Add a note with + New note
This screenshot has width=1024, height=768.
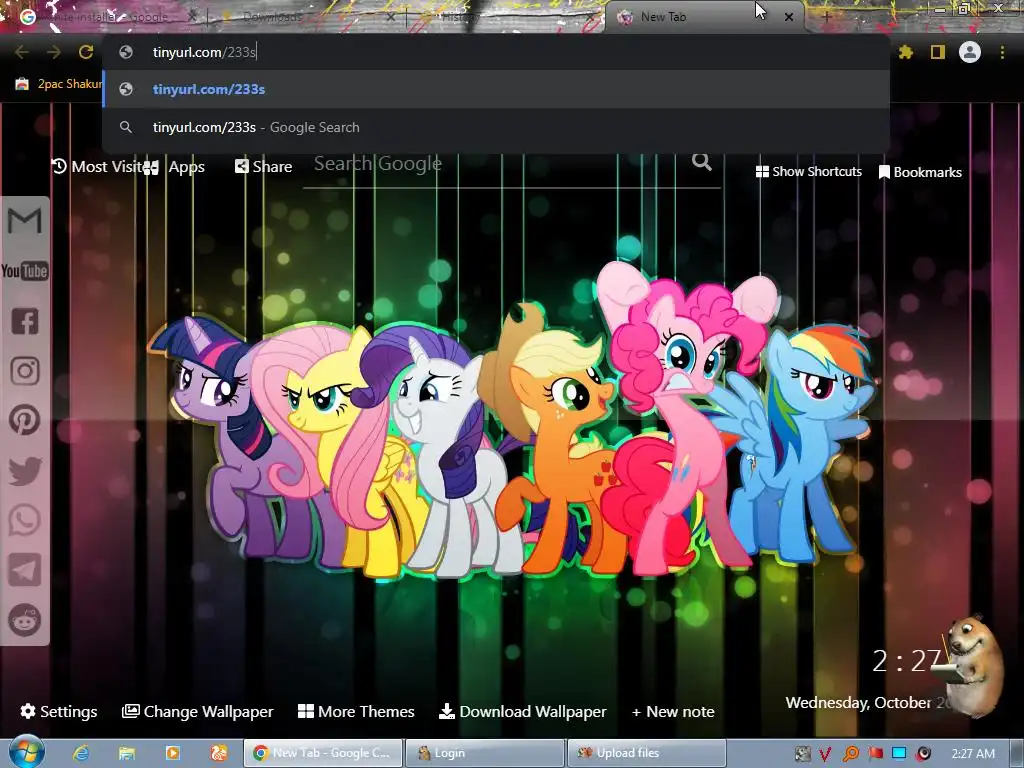tap(673, 711)
